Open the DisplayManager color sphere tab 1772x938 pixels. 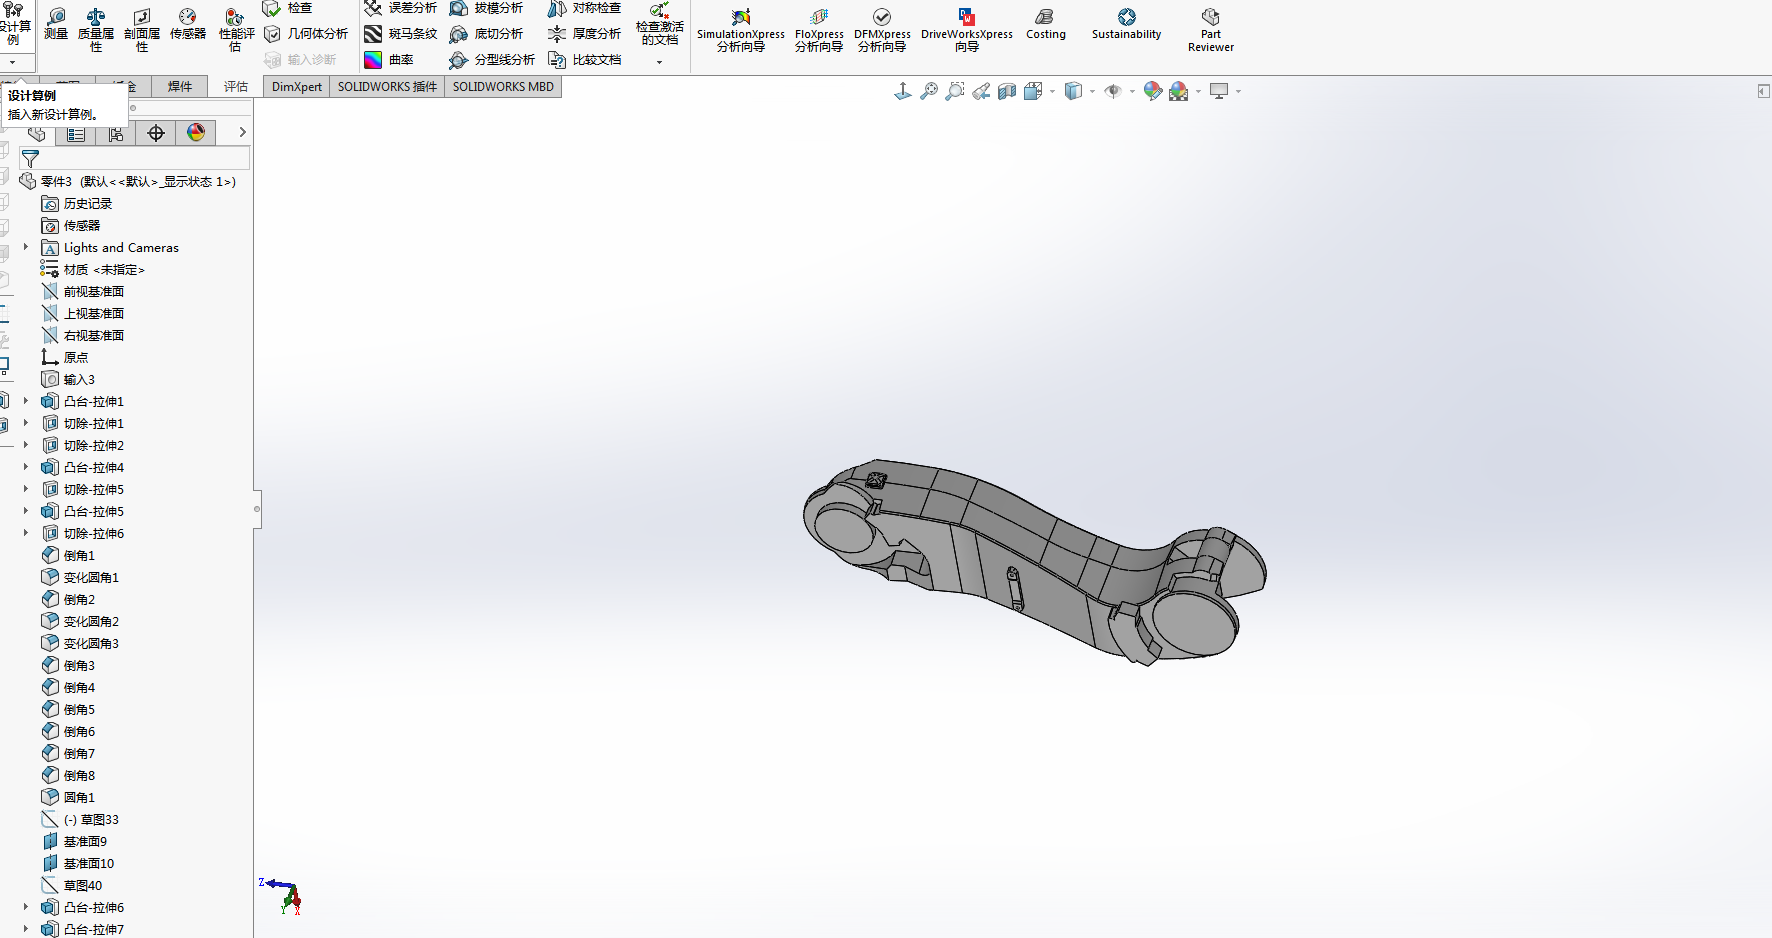(x=196, y=133)
